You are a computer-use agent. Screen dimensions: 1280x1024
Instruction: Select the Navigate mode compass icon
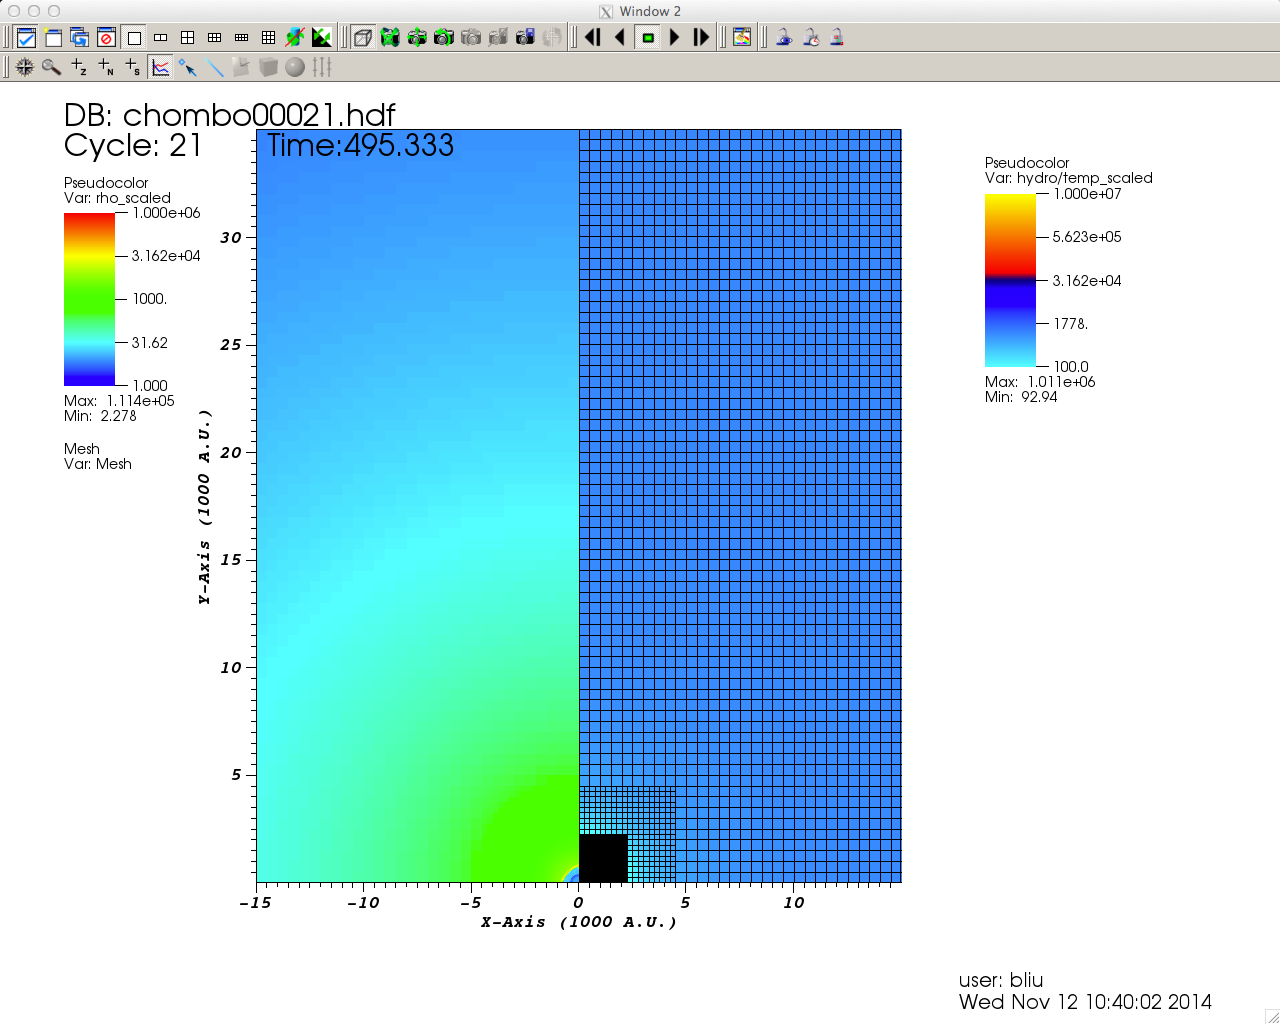pos(25,67)
